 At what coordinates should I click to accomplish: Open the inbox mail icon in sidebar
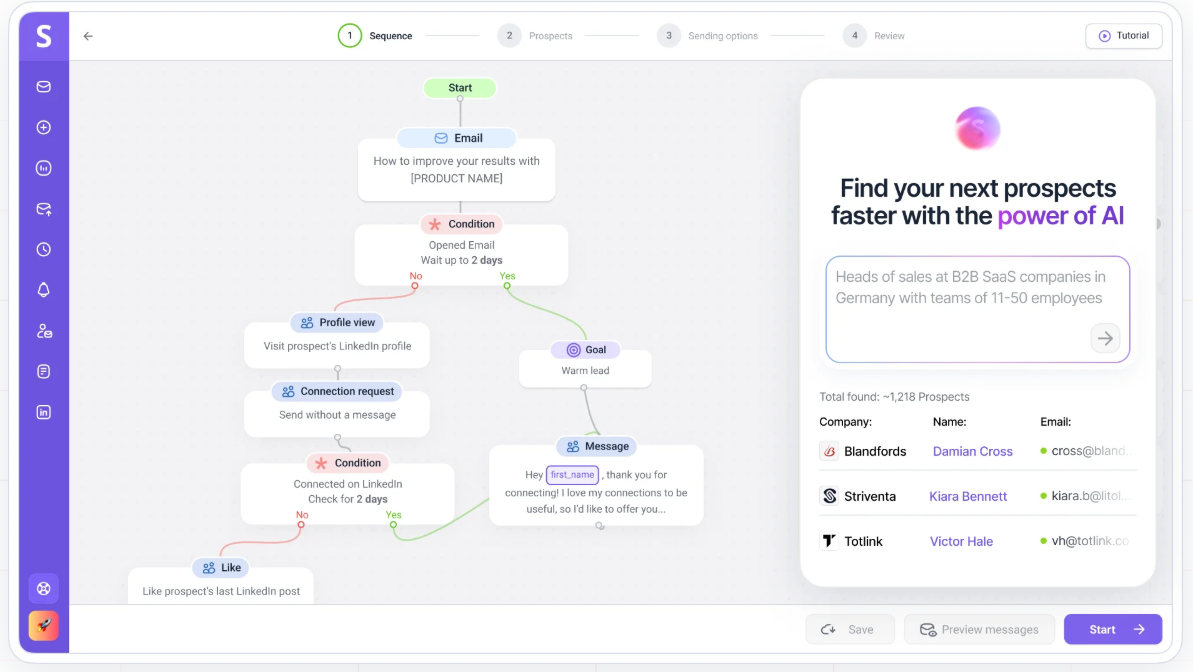(43, 87)
